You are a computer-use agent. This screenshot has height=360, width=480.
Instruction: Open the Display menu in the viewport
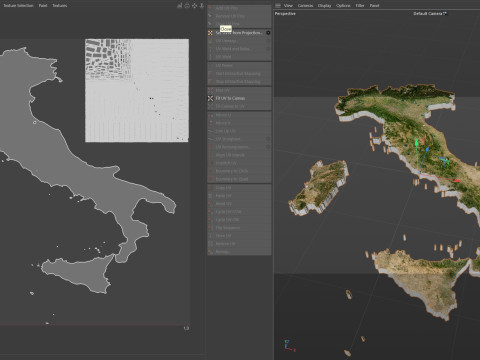click(324, 5)
